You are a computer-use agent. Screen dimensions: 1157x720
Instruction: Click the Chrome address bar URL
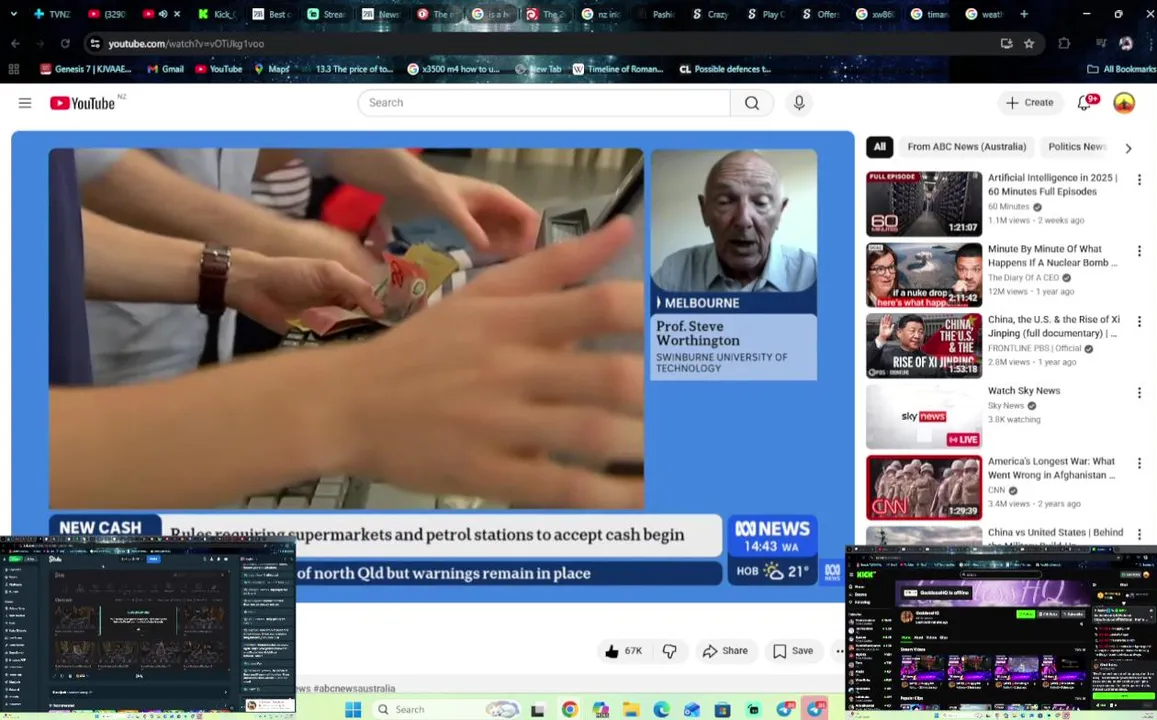coord(186,44)
